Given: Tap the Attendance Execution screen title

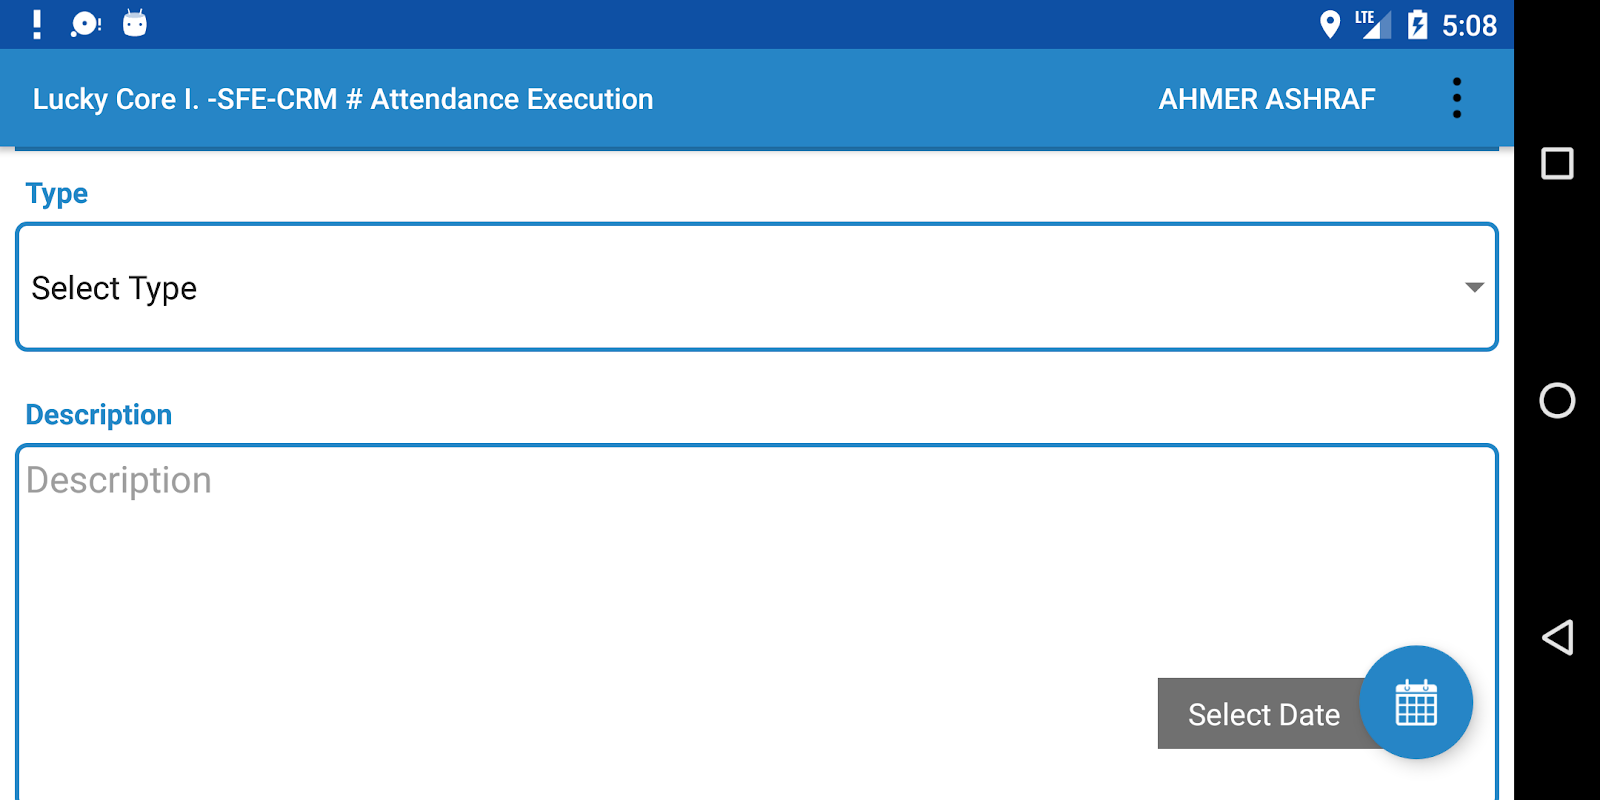Looking at the screenshot, I should coord(342,99).
